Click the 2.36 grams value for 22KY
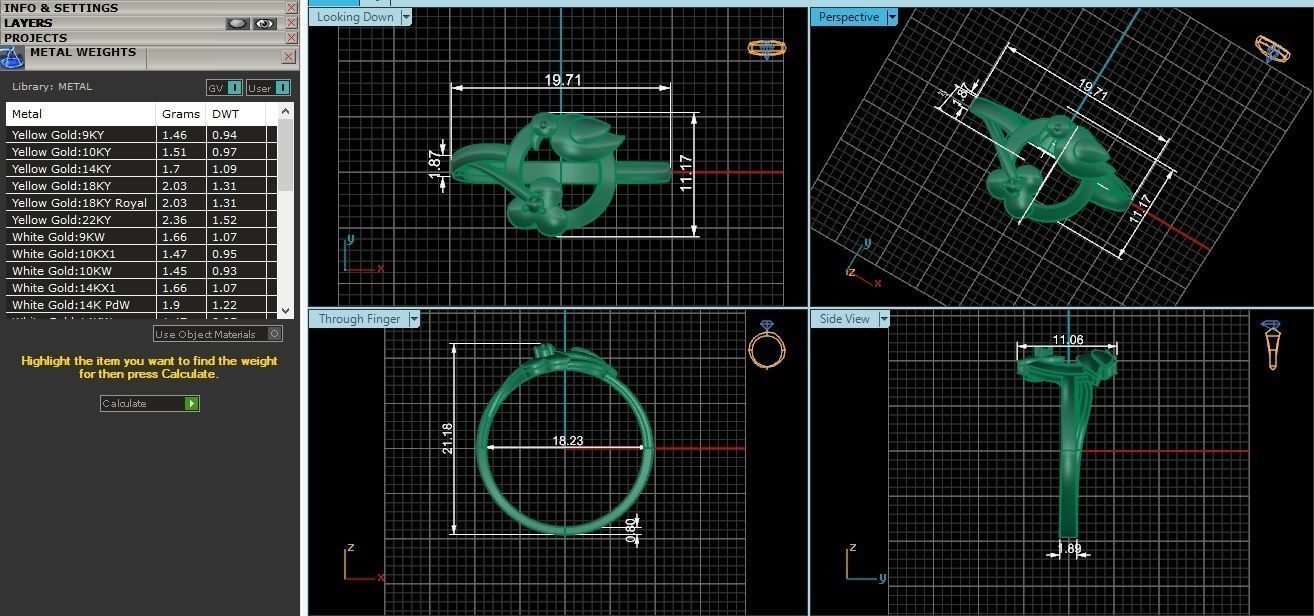This screenshot has width=1314, height=616. (x=174, y=220)
